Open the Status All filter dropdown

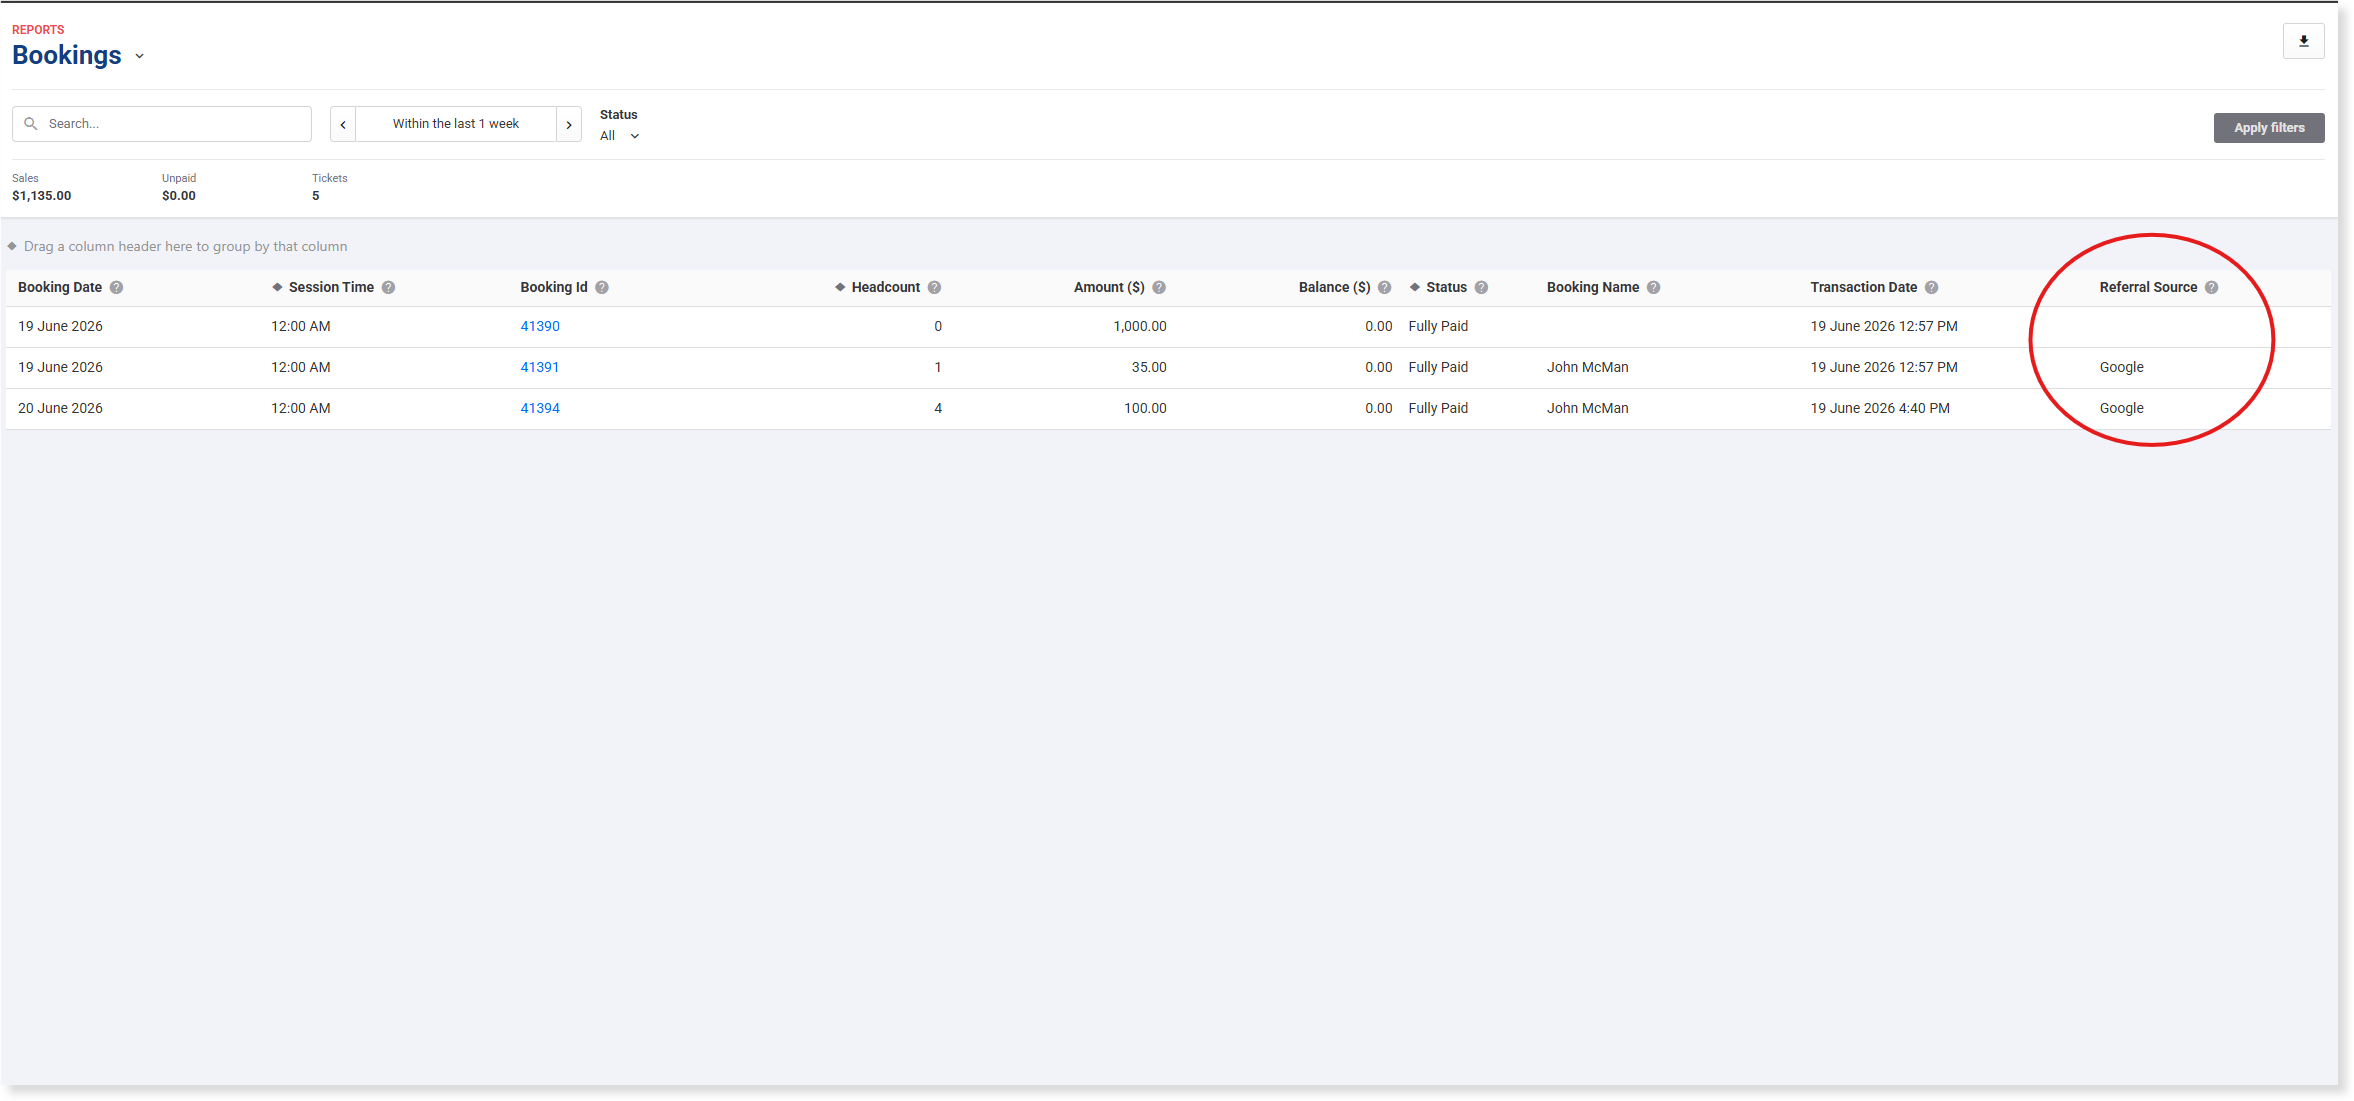click(619, 136)
